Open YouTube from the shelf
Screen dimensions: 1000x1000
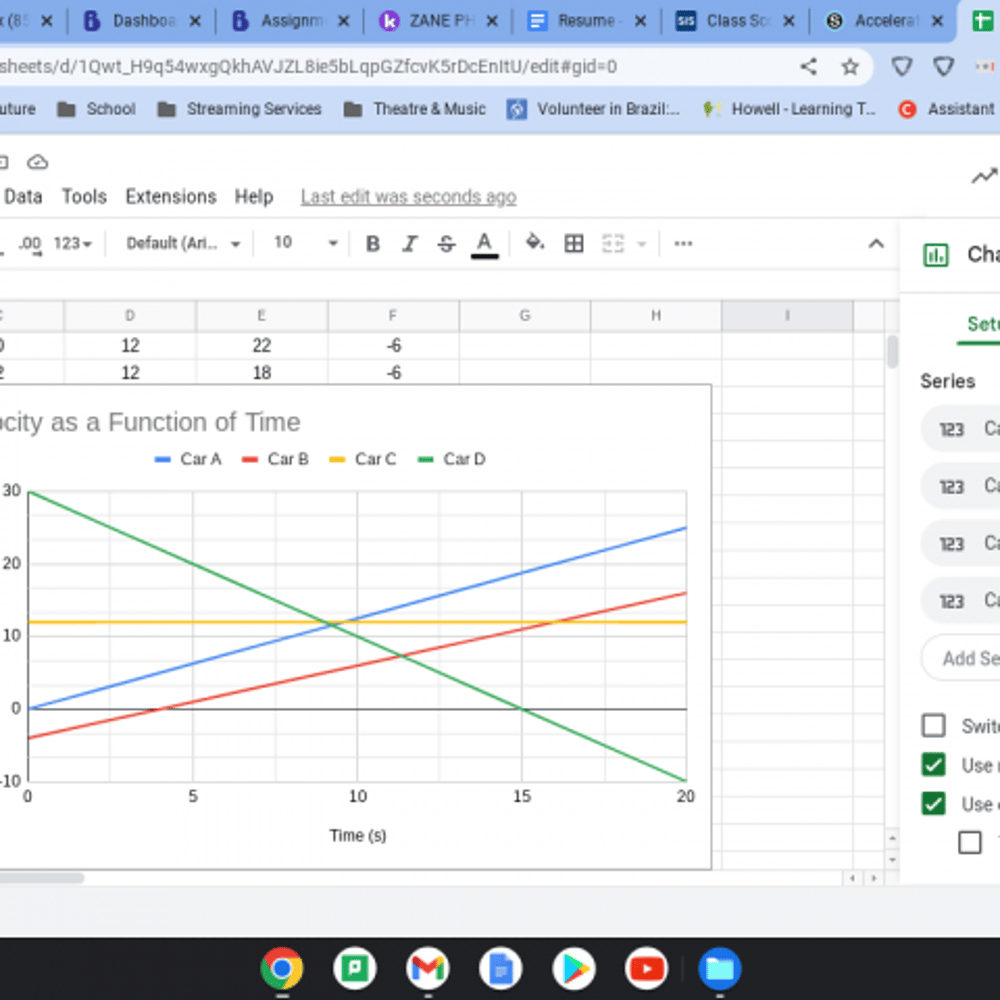coord(646,969)
